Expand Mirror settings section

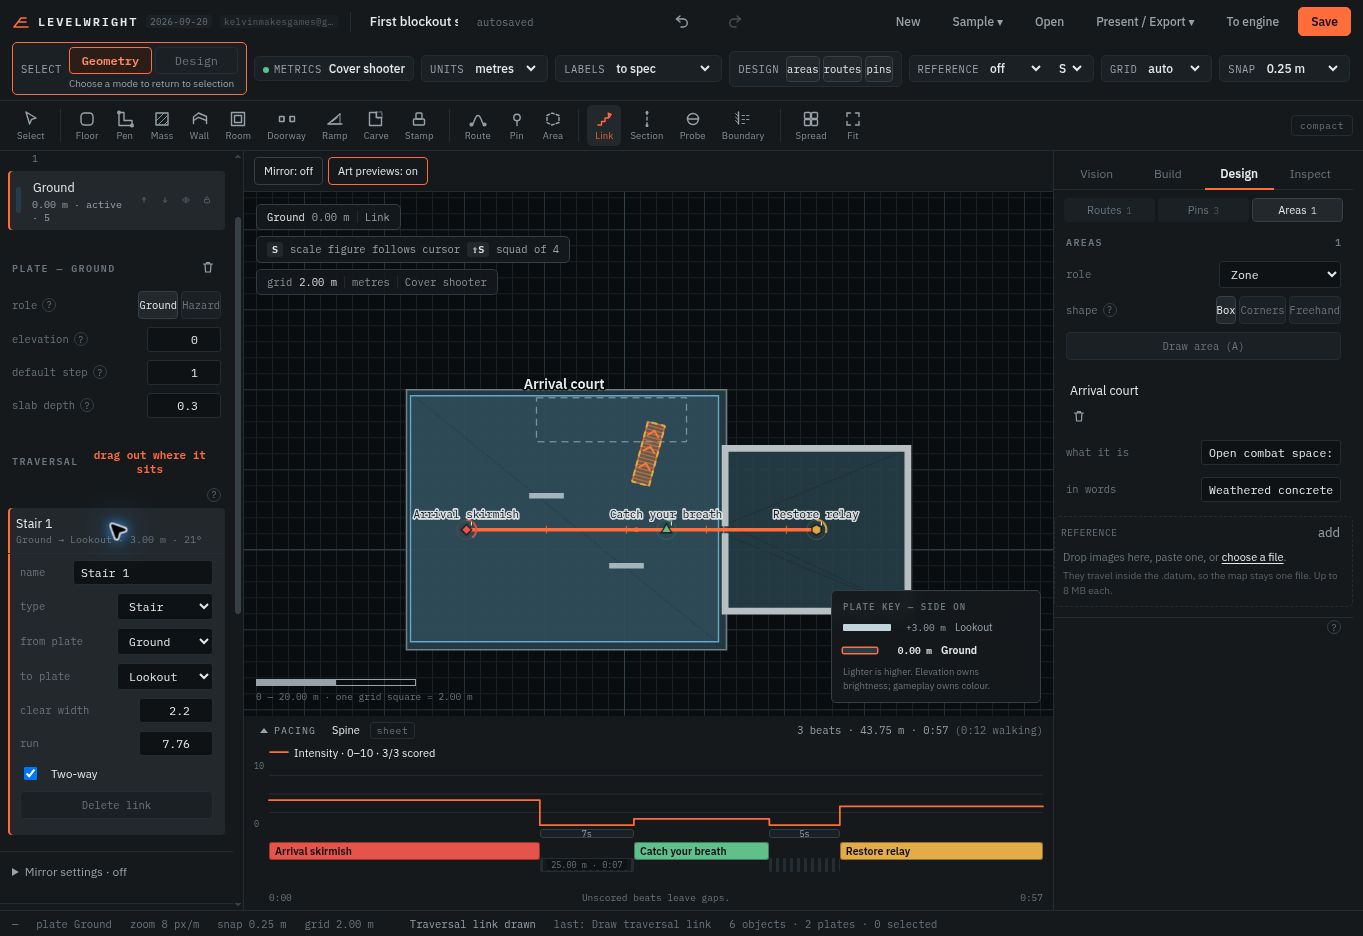pos(69,872)
